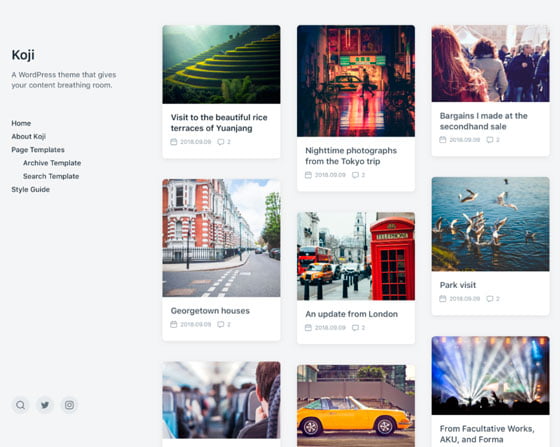Open About Koji menu item
Viewport: 560px width, 447px height.
[29, 136]
